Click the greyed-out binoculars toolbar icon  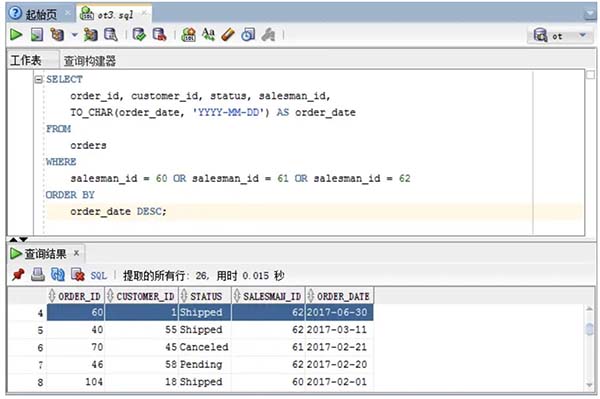pyautogui.click(x=268, y=35)
